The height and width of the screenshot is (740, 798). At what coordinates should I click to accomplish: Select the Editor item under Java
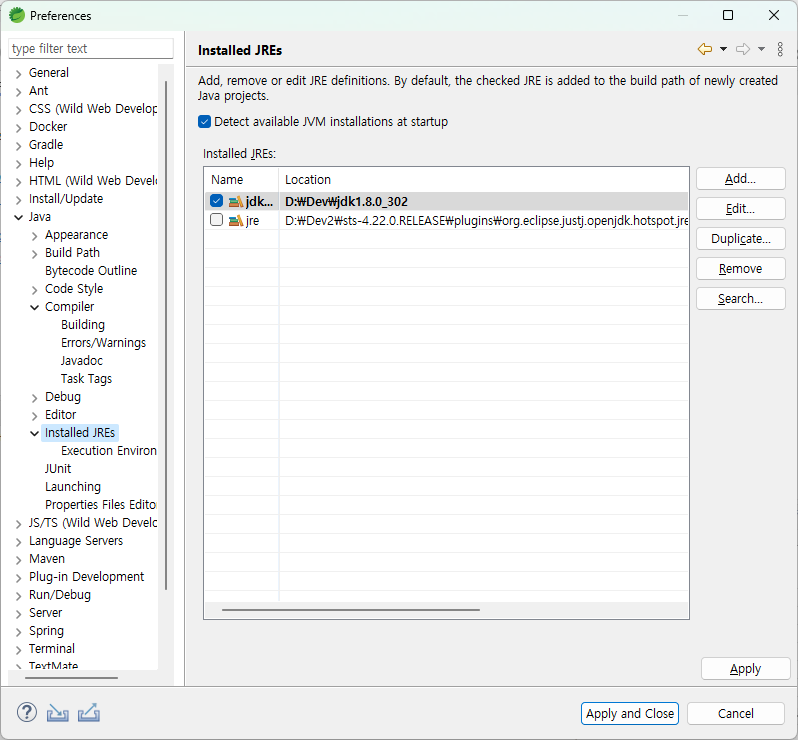tap(61, 415)
